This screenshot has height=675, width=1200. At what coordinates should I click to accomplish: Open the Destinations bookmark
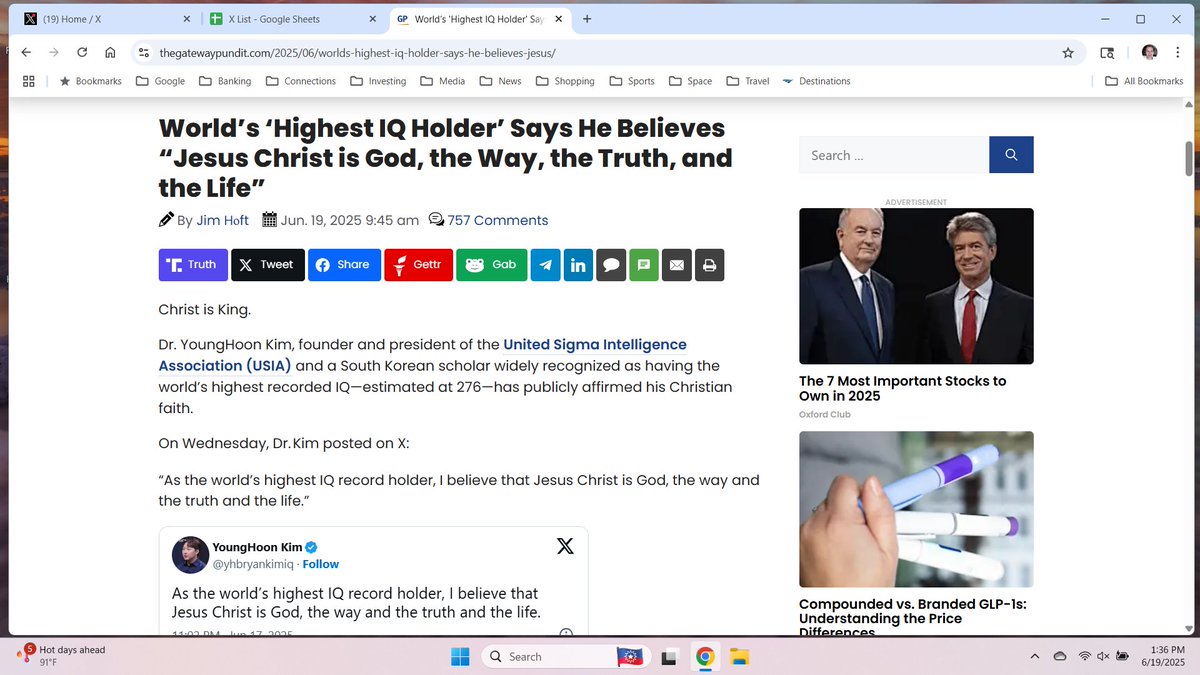pos(816,81)
